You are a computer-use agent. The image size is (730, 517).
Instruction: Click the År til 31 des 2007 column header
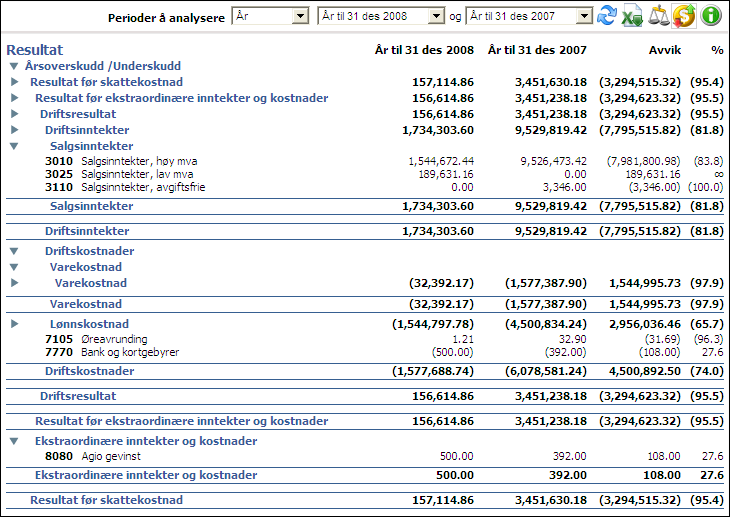click(x=537, y=50)
